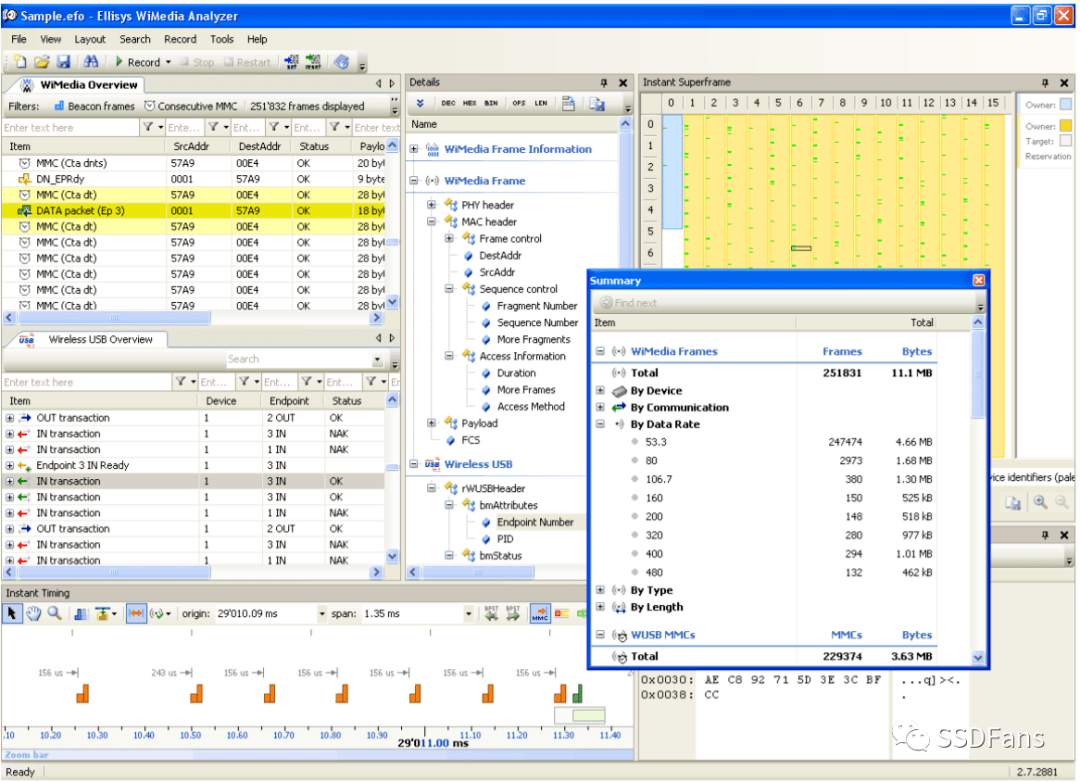The width and height of the screenshot is (1080, 782).
Task: Click the Save toolbar icon
Action: tap(63, 62)
